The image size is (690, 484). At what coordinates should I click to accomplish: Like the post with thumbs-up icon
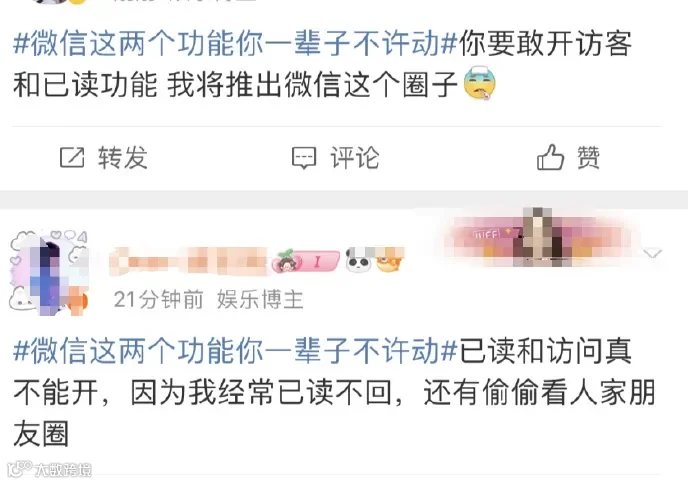(x=550, y=157)
